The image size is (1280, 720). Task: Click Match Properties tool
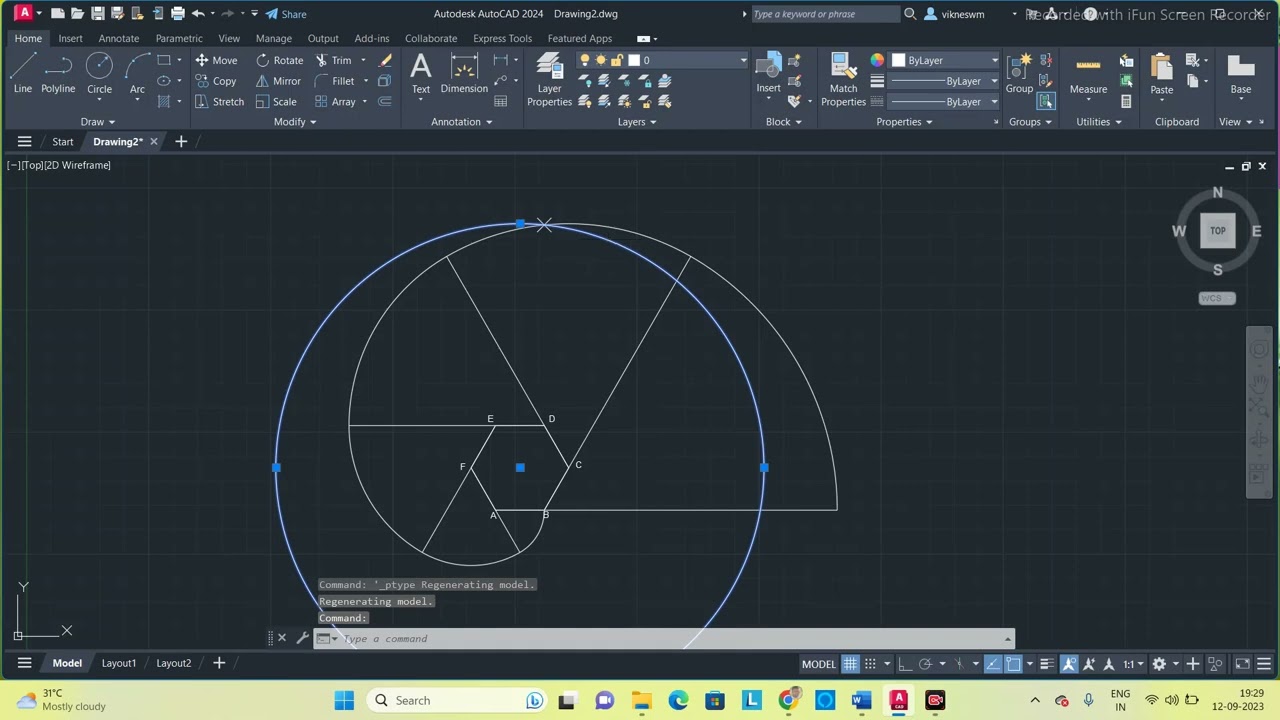click(843, 80)
